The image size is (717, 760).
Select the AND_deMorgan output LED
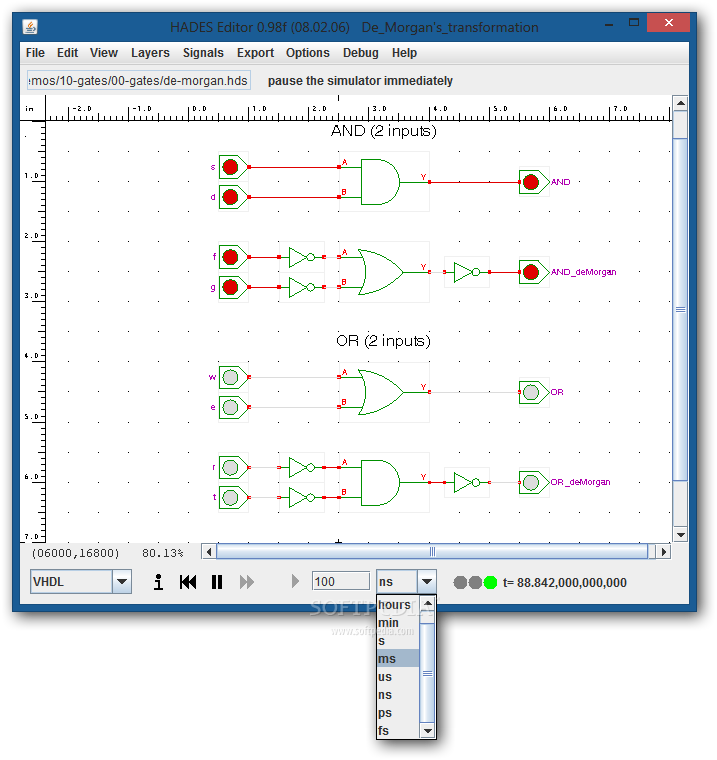pyautogui.click(x=533, y=272)
